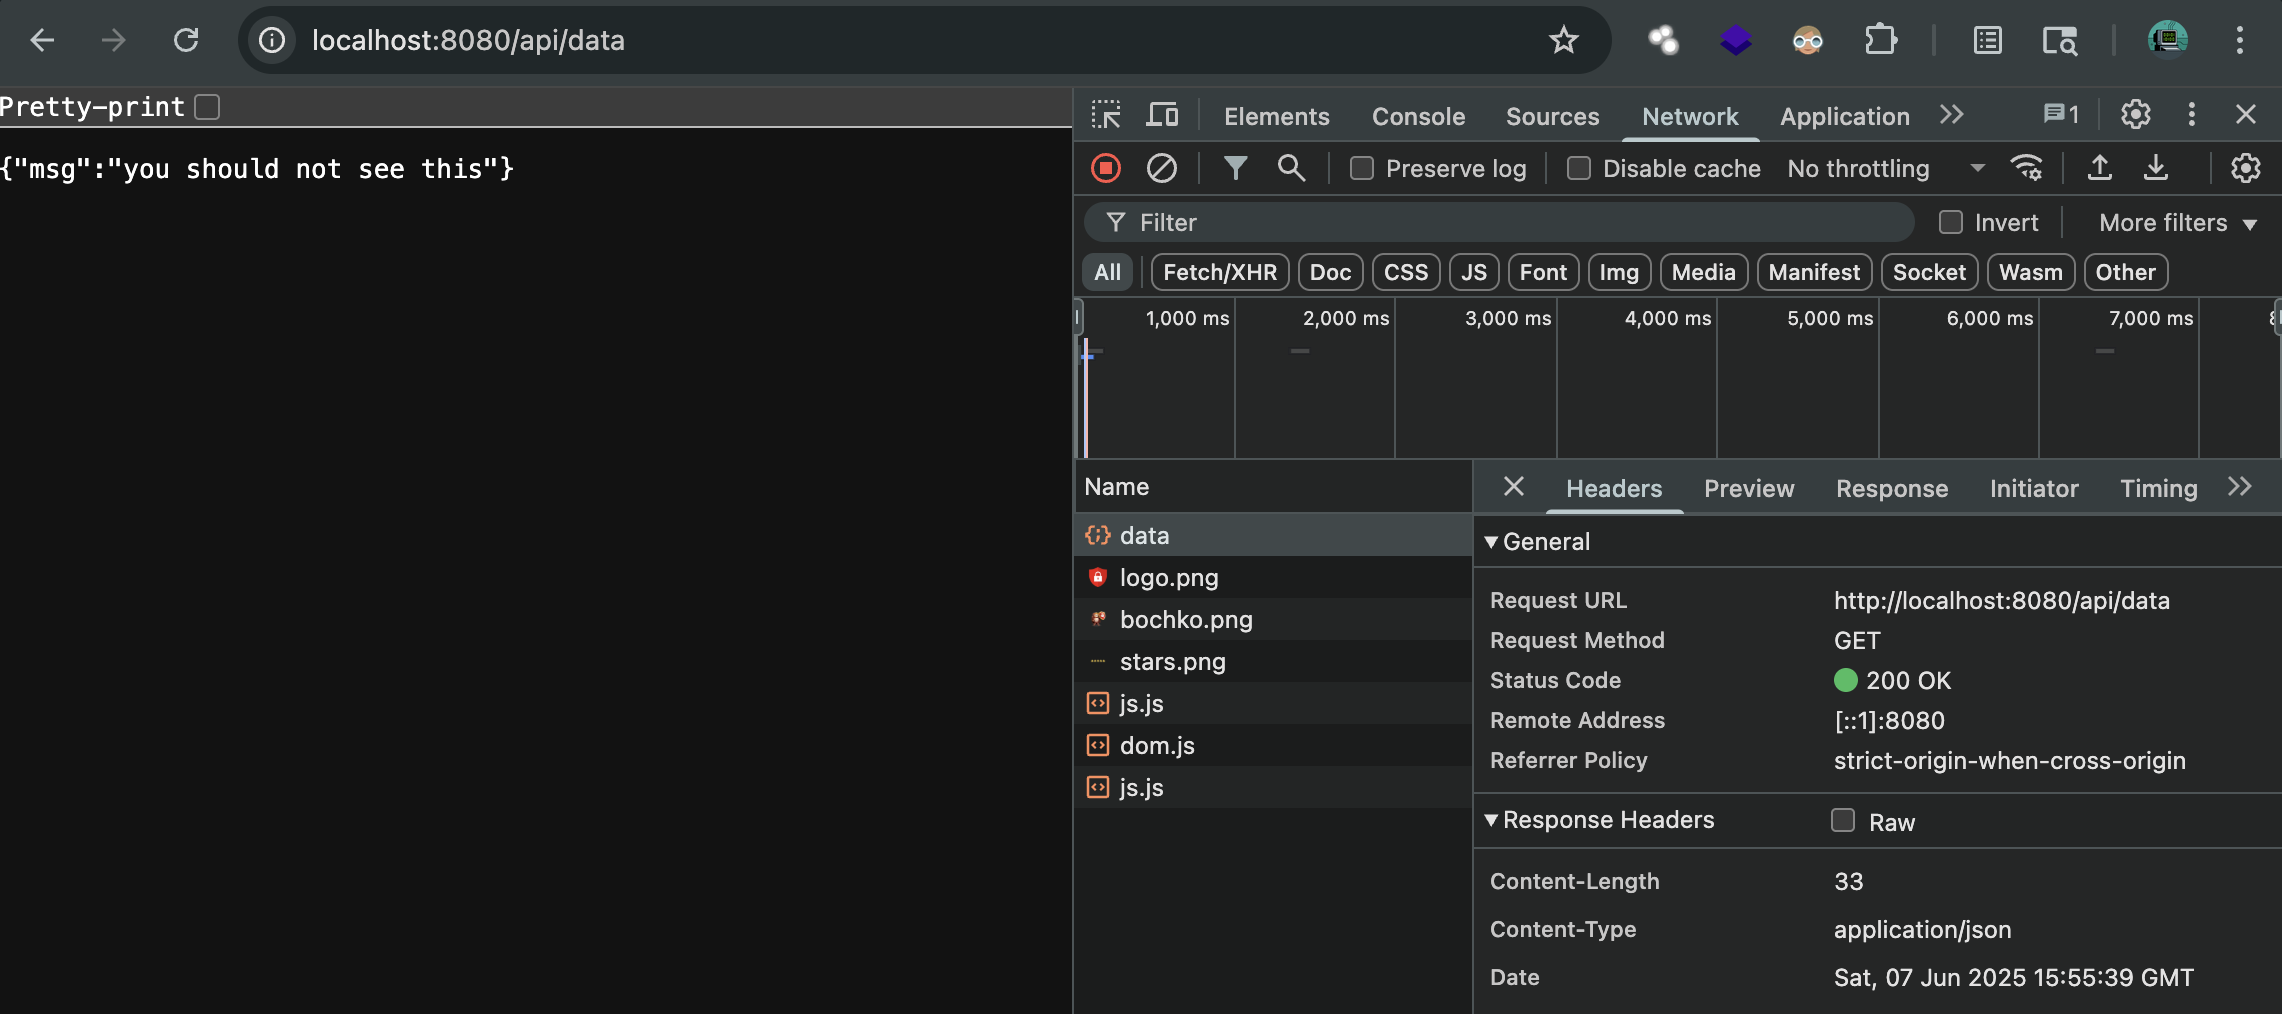Image resolution: width=2282 pixels, height=1014 pixels.
Task: Clear the network log
Action: tap(1161, 168)
